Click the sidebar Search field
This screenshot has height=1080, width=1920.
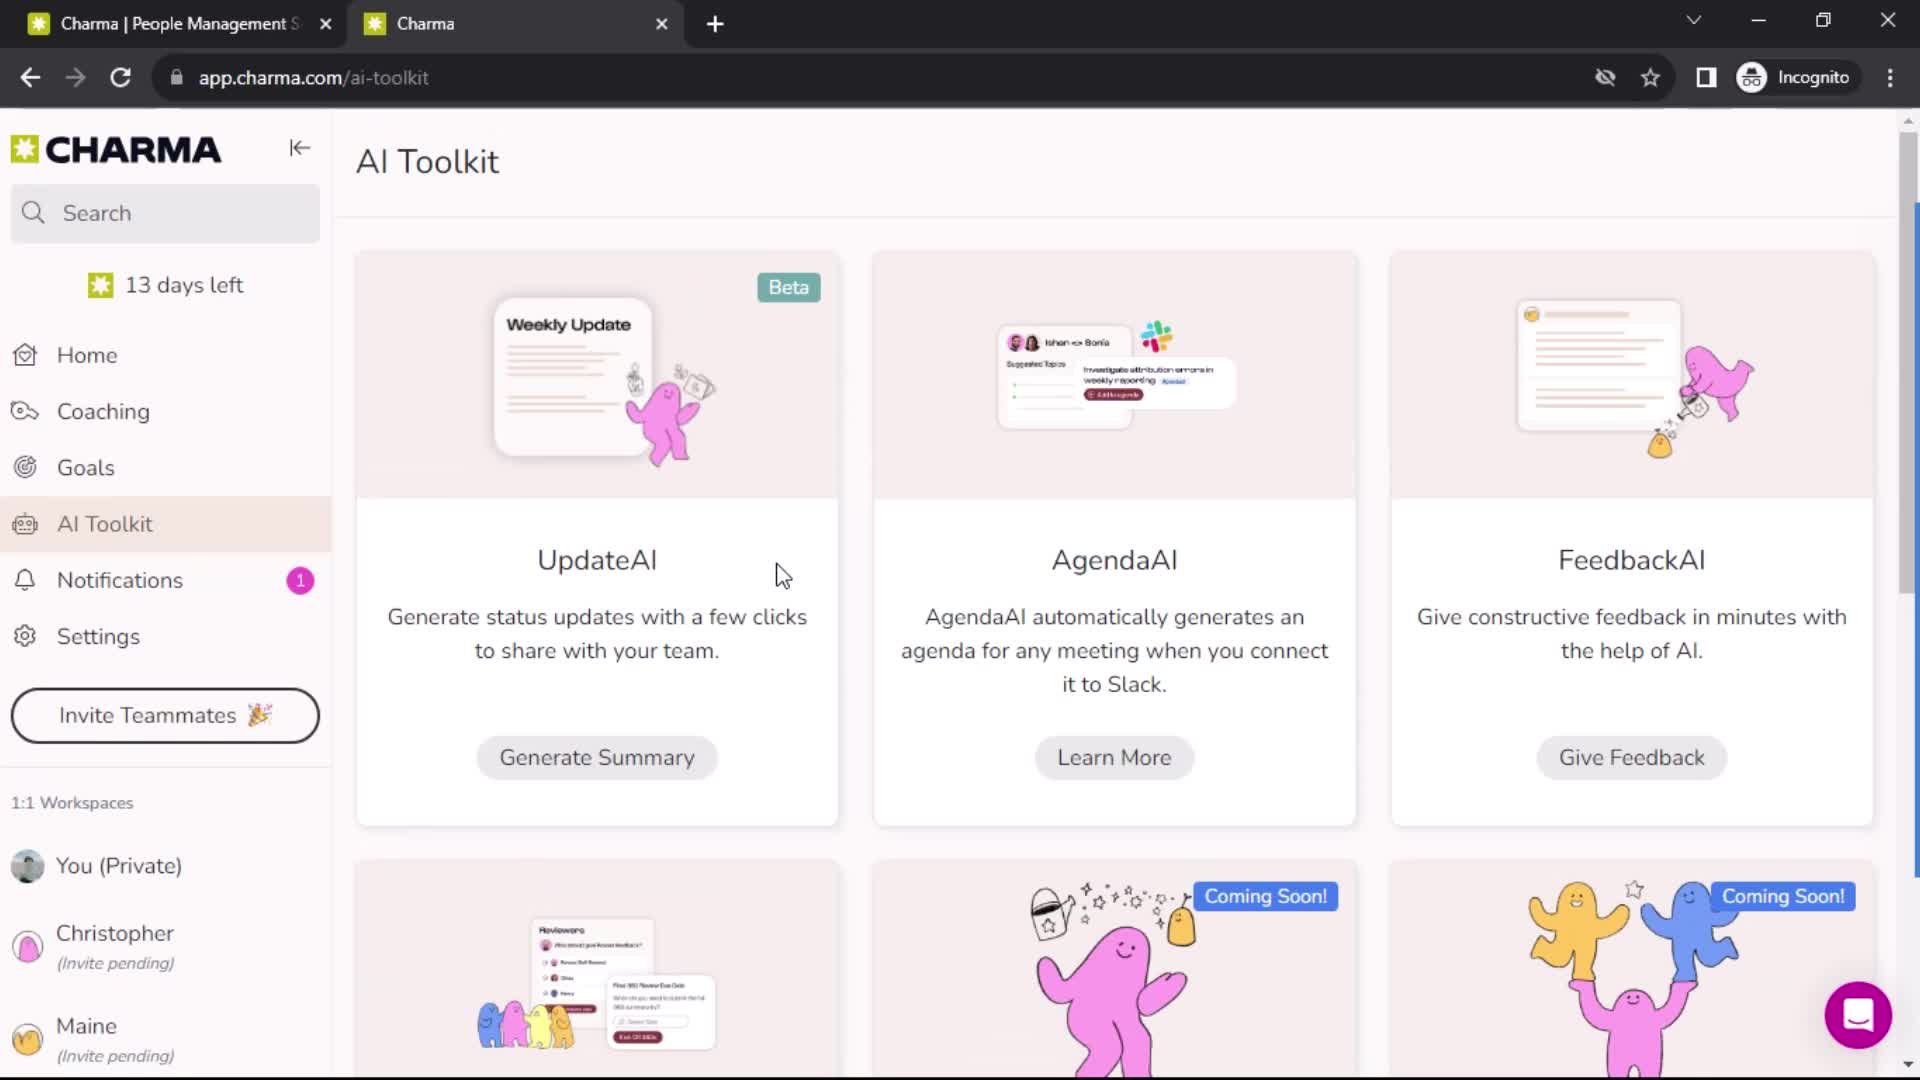tap(165, 213)
